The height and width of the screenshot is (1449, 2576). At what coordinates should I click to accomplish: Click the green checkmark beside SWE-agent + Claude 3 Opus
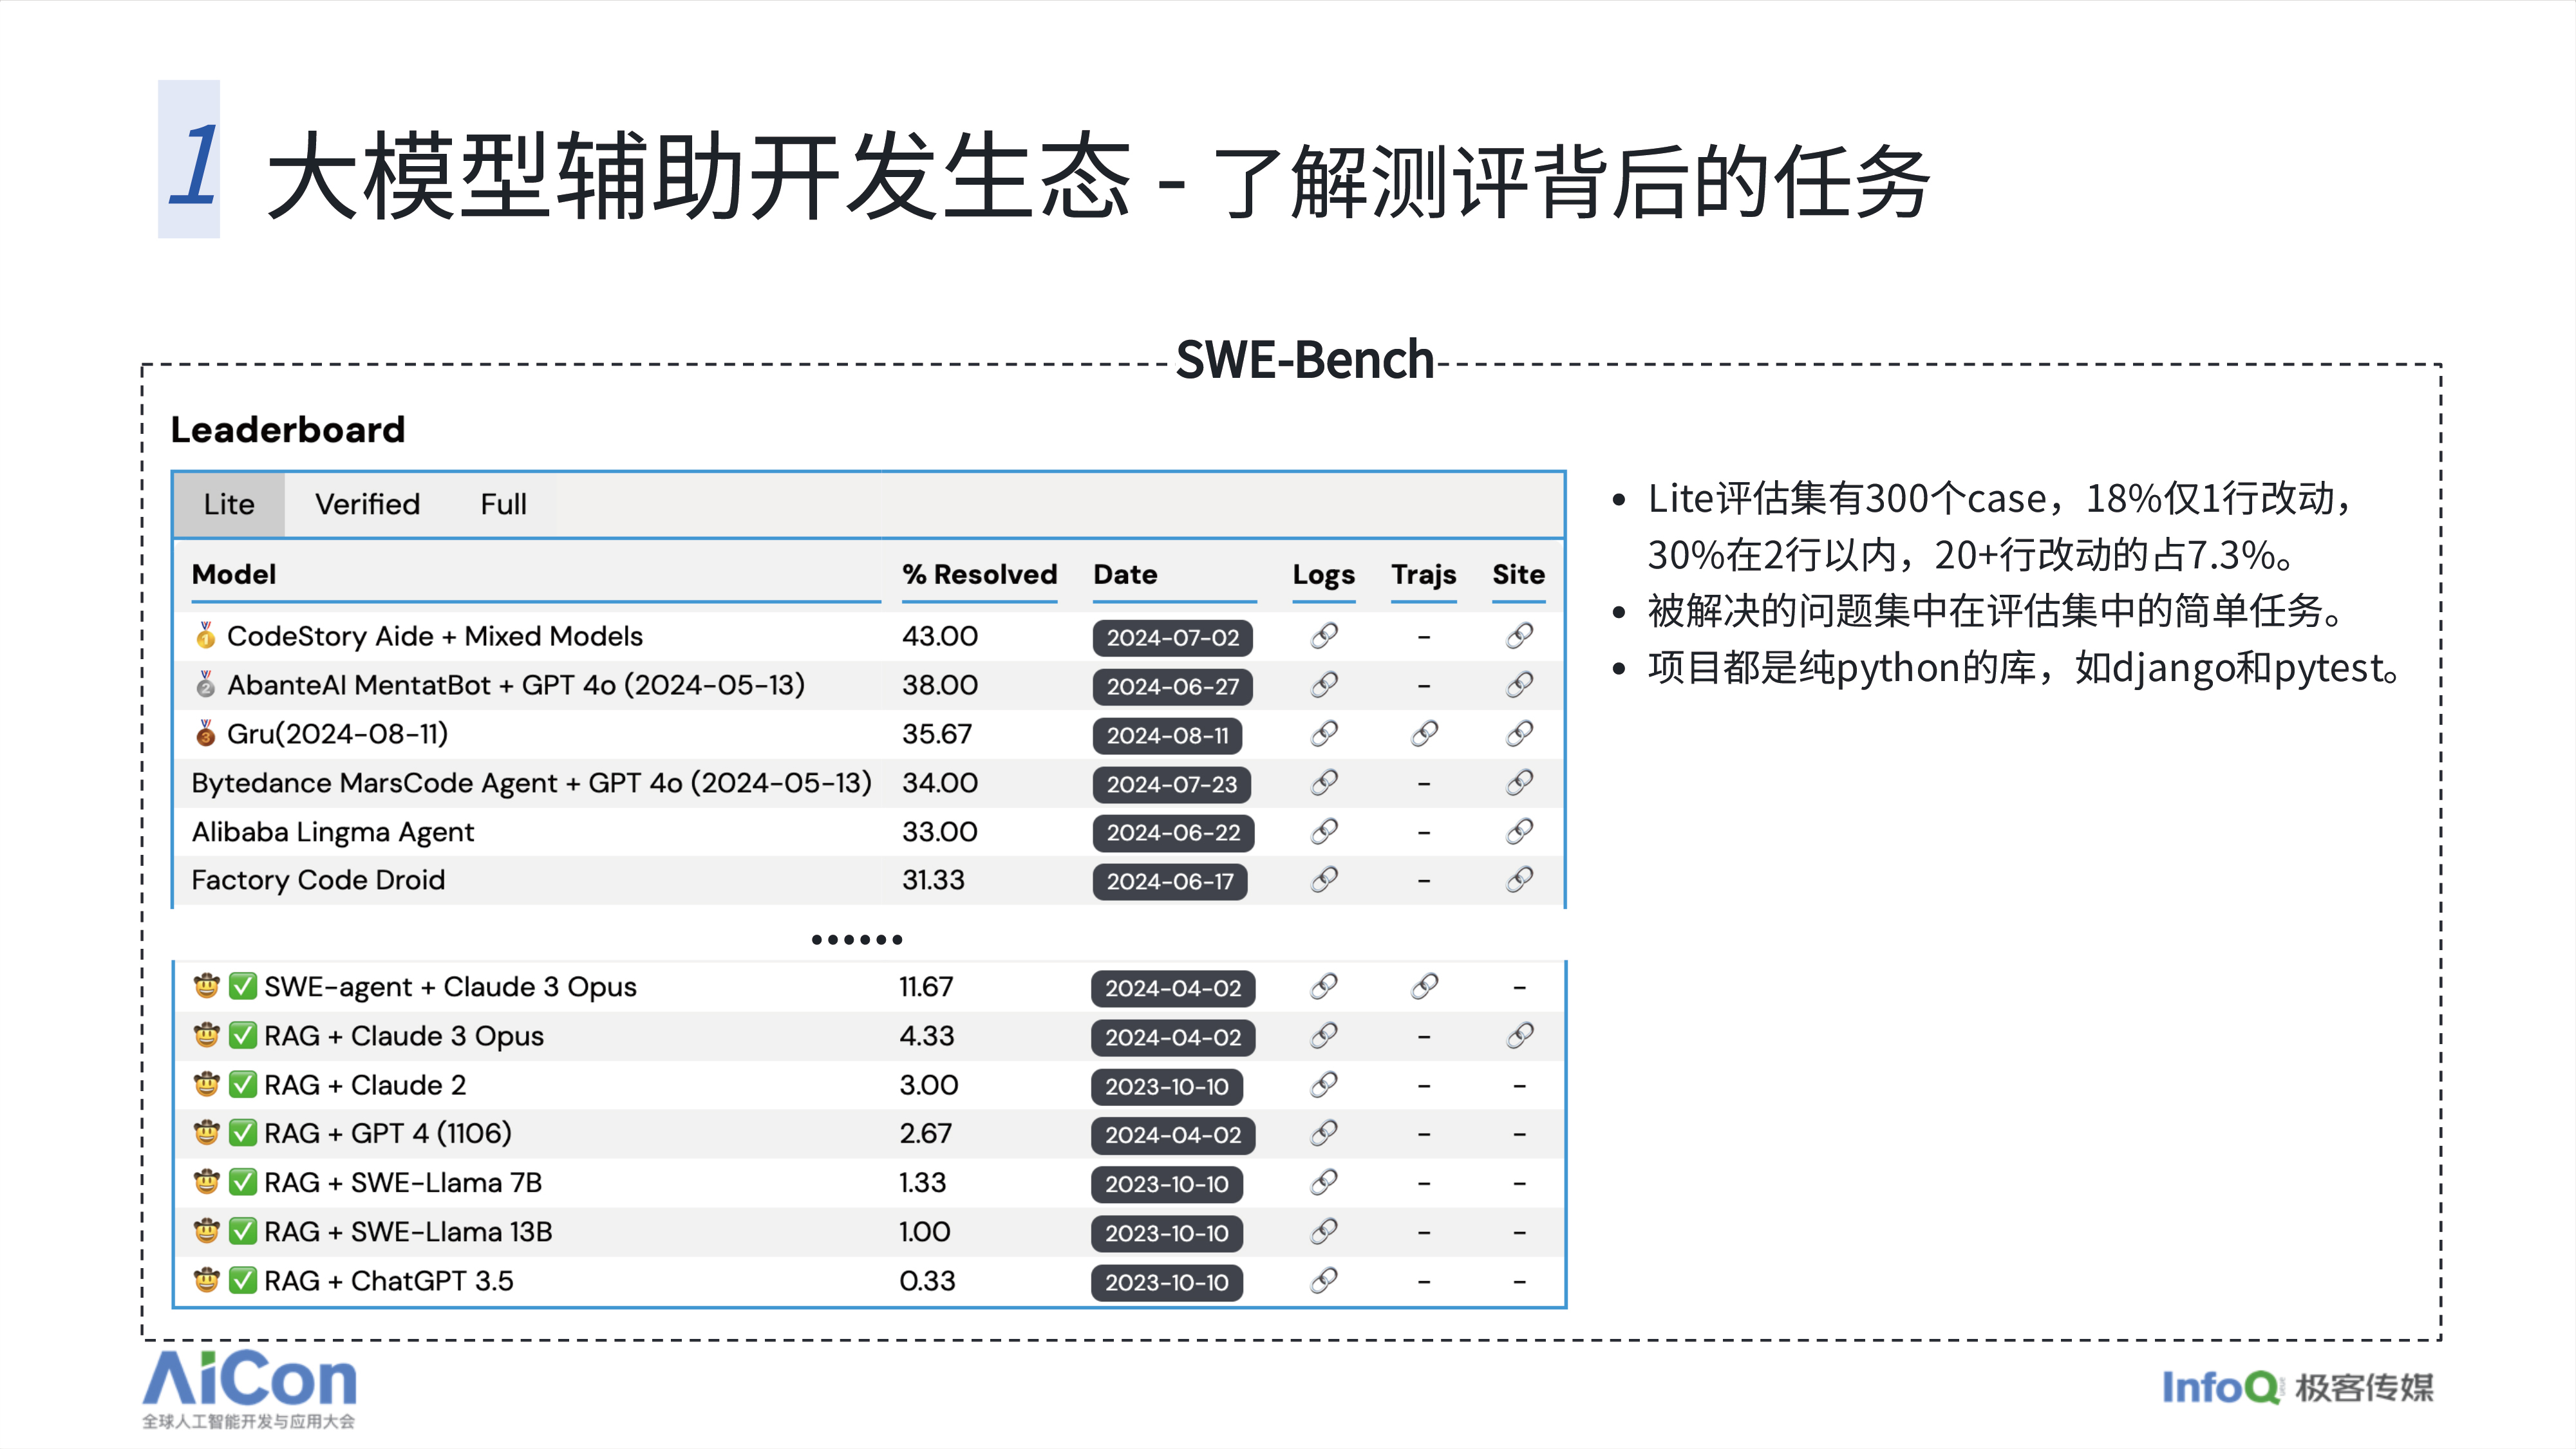[x=243, y=986]
